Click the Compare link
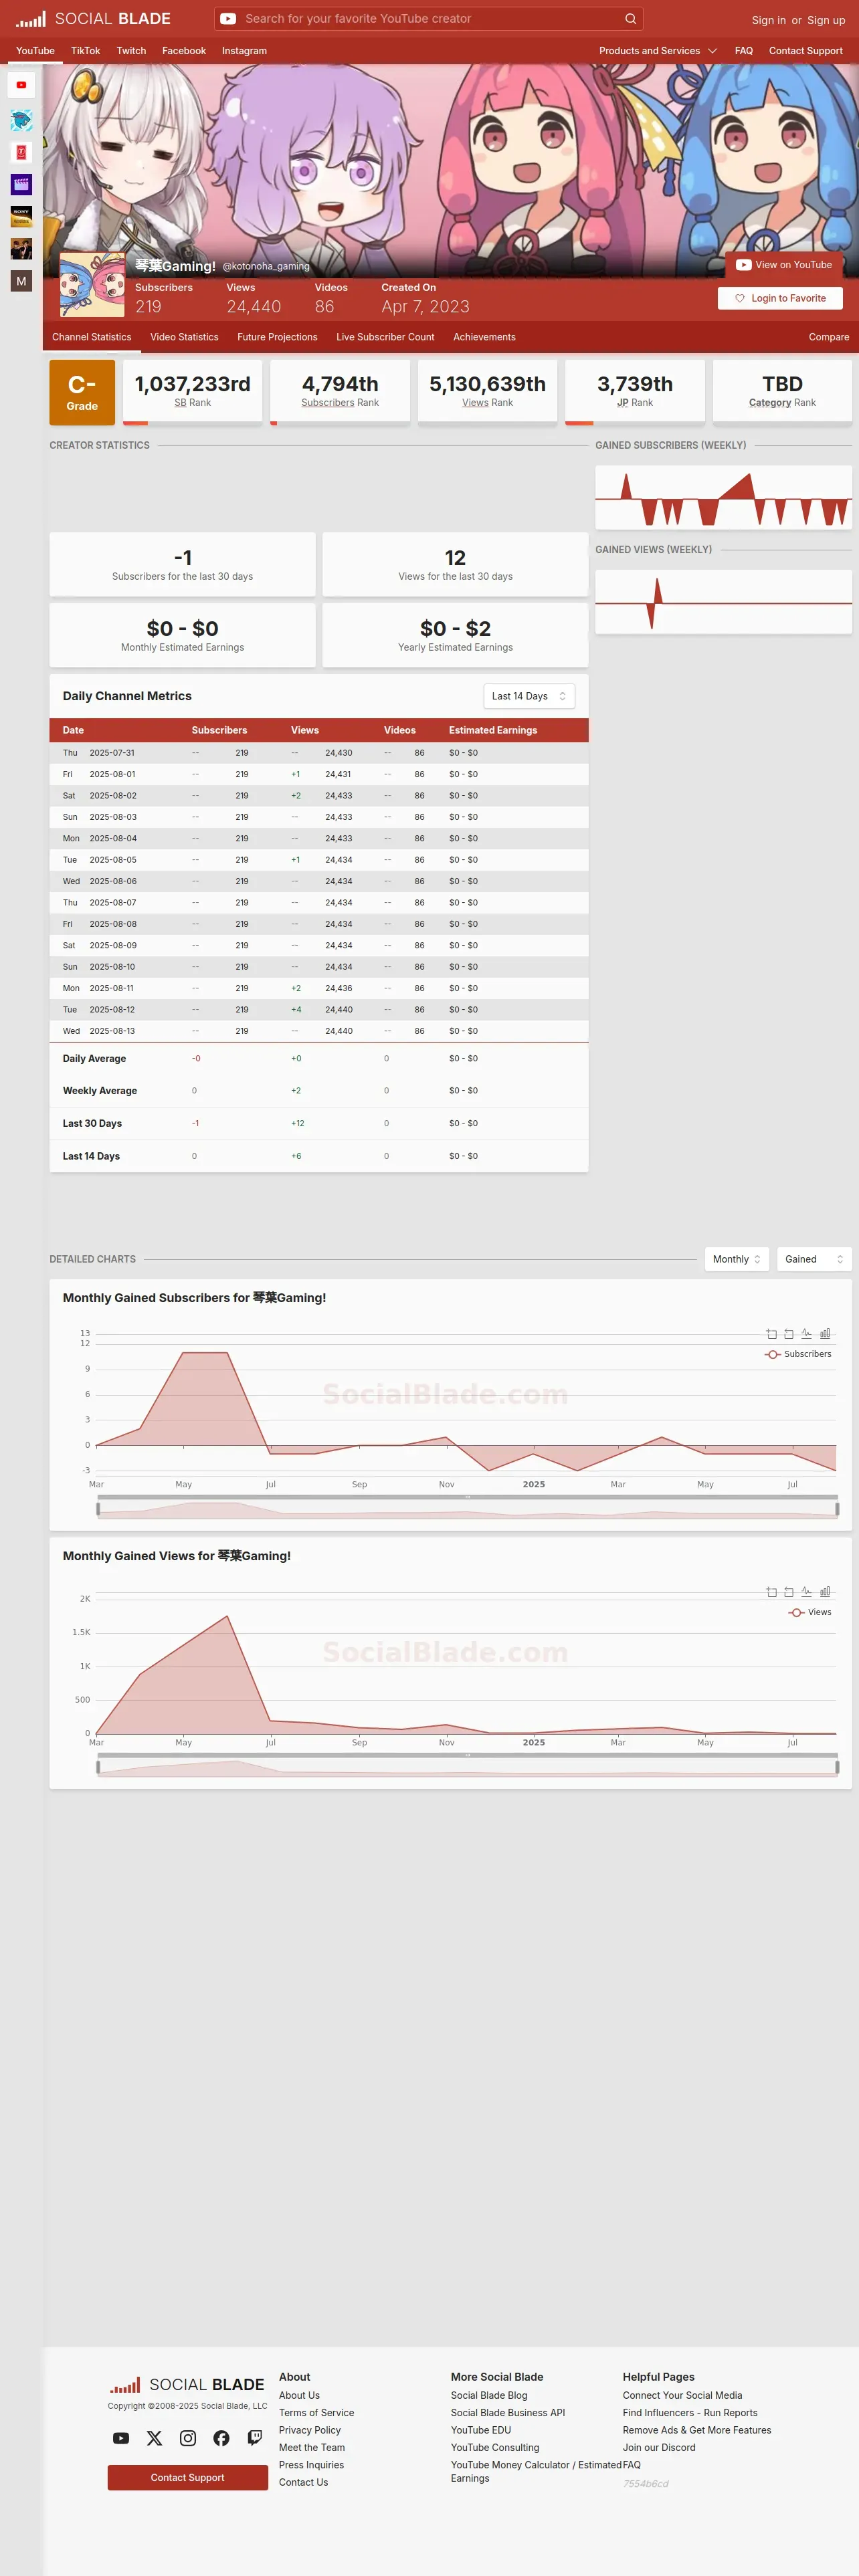Screen dimensions: 859x2576 pyautogui.click(x=829, y=337)
